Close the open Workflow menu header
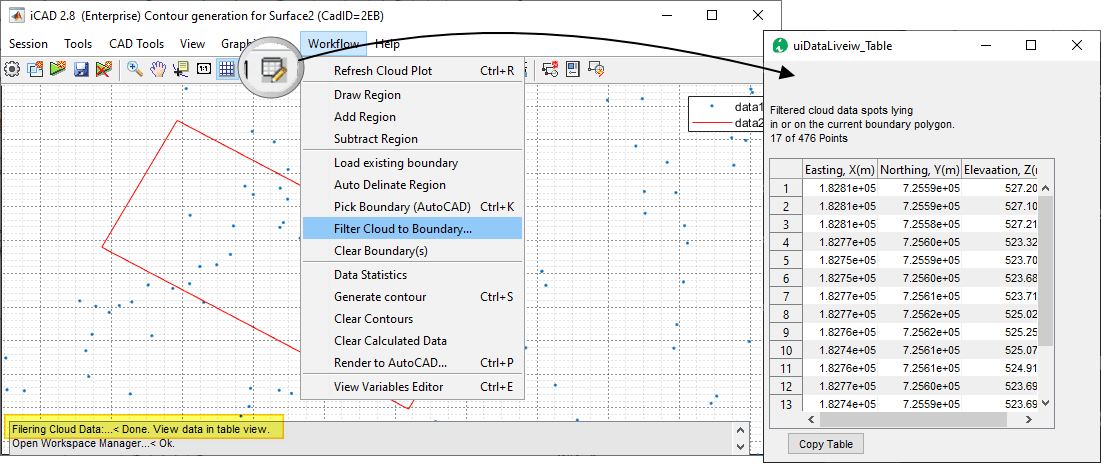Screen dimensions: 1104x475 pos(333,44)
